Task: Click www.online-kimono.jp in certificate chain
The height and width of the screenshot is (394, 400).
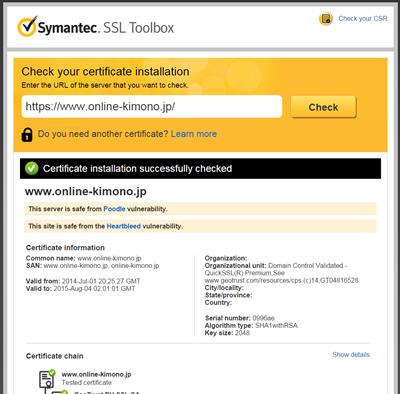Action: point(96,374)
